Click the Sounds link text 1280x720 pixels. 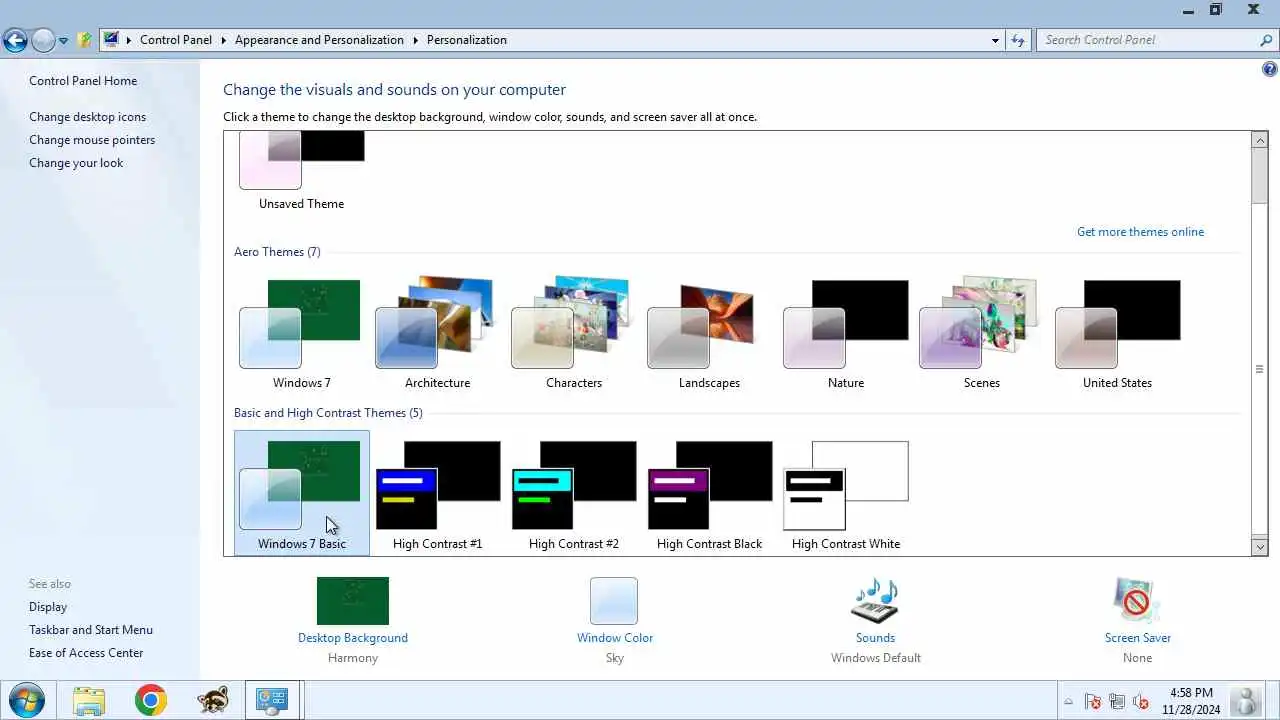pyautogui.click(x=875, y=638)
